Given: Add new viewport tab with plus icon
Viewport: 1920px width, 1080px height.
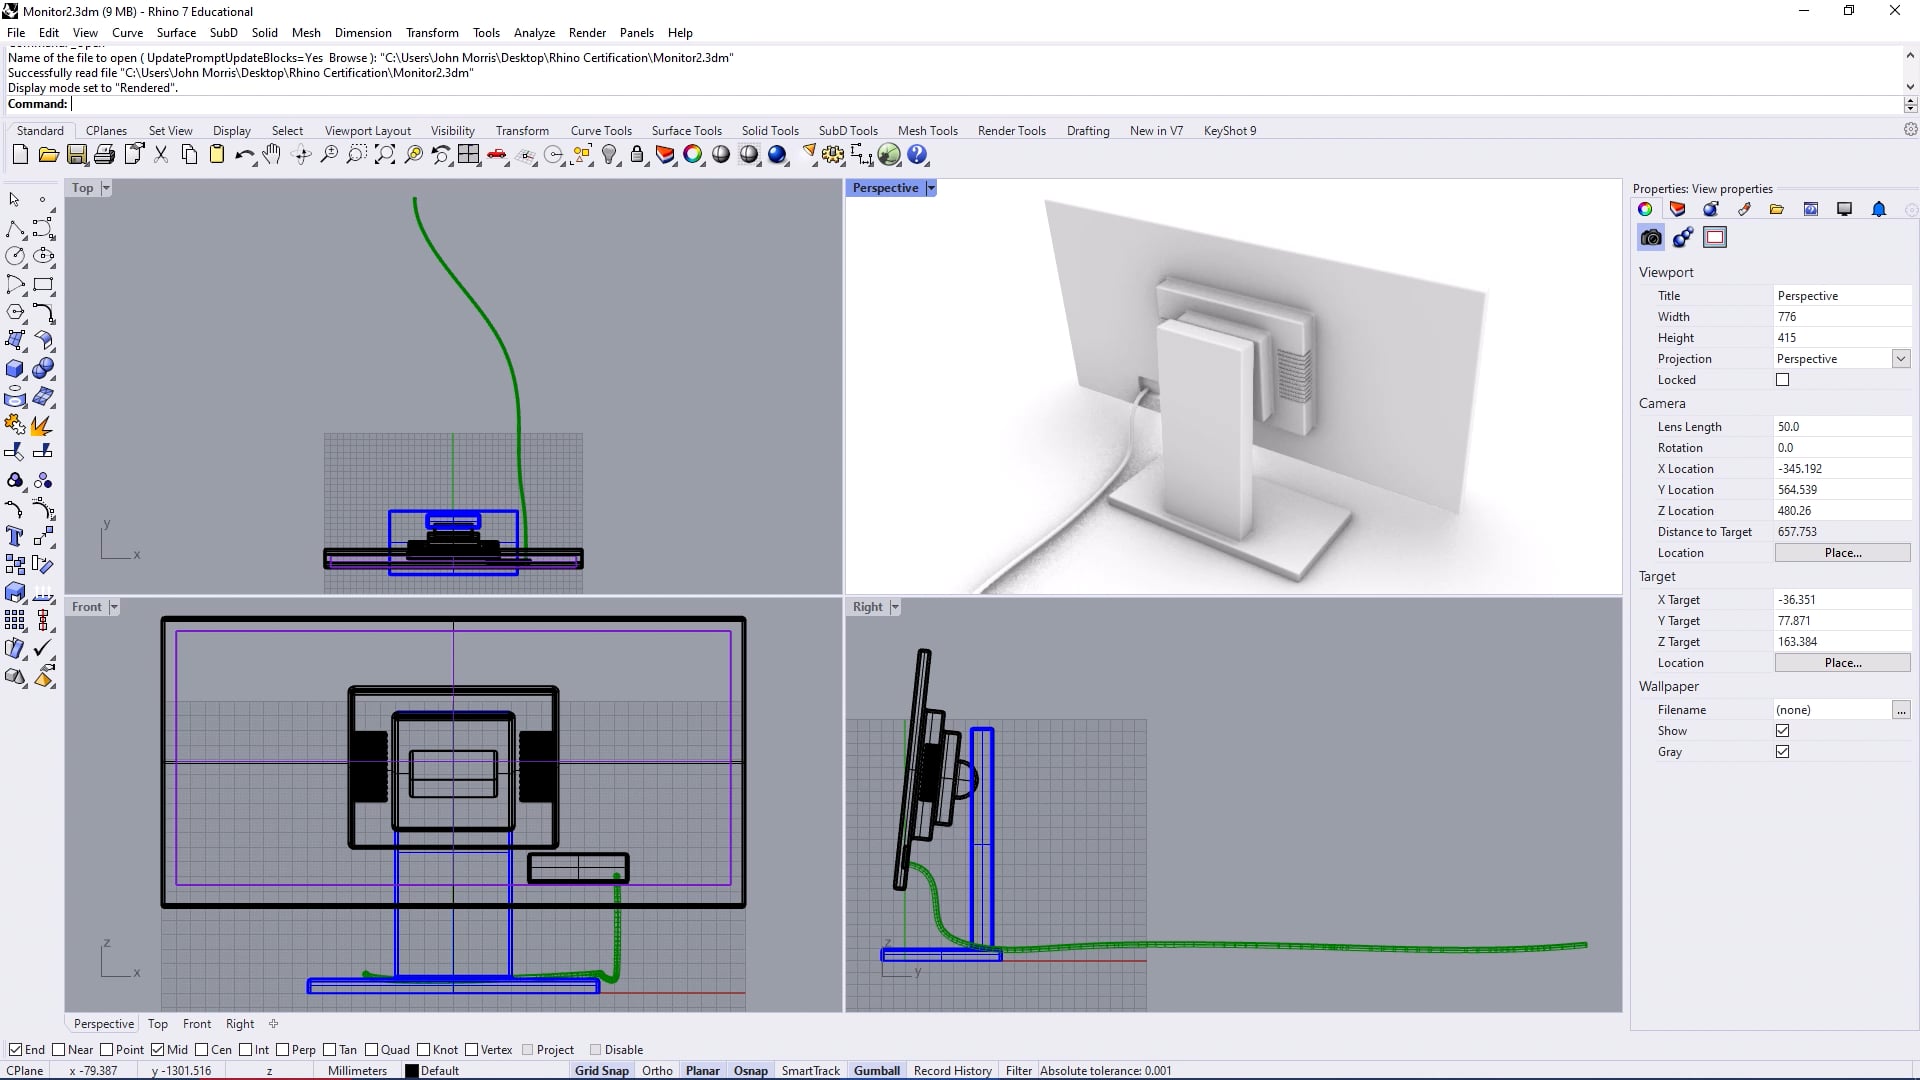Looking at the screenshot, I should click(273, 1024).
